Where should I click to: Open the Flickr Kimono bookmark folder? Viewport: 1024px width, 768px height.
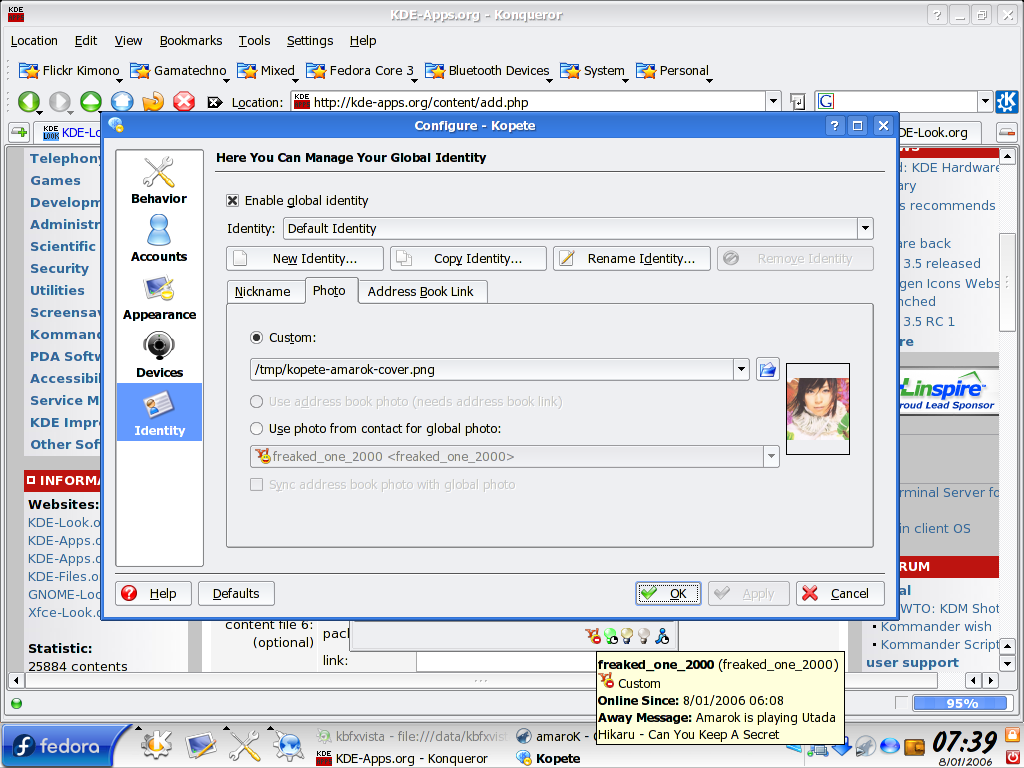click(x=69, y=71)
